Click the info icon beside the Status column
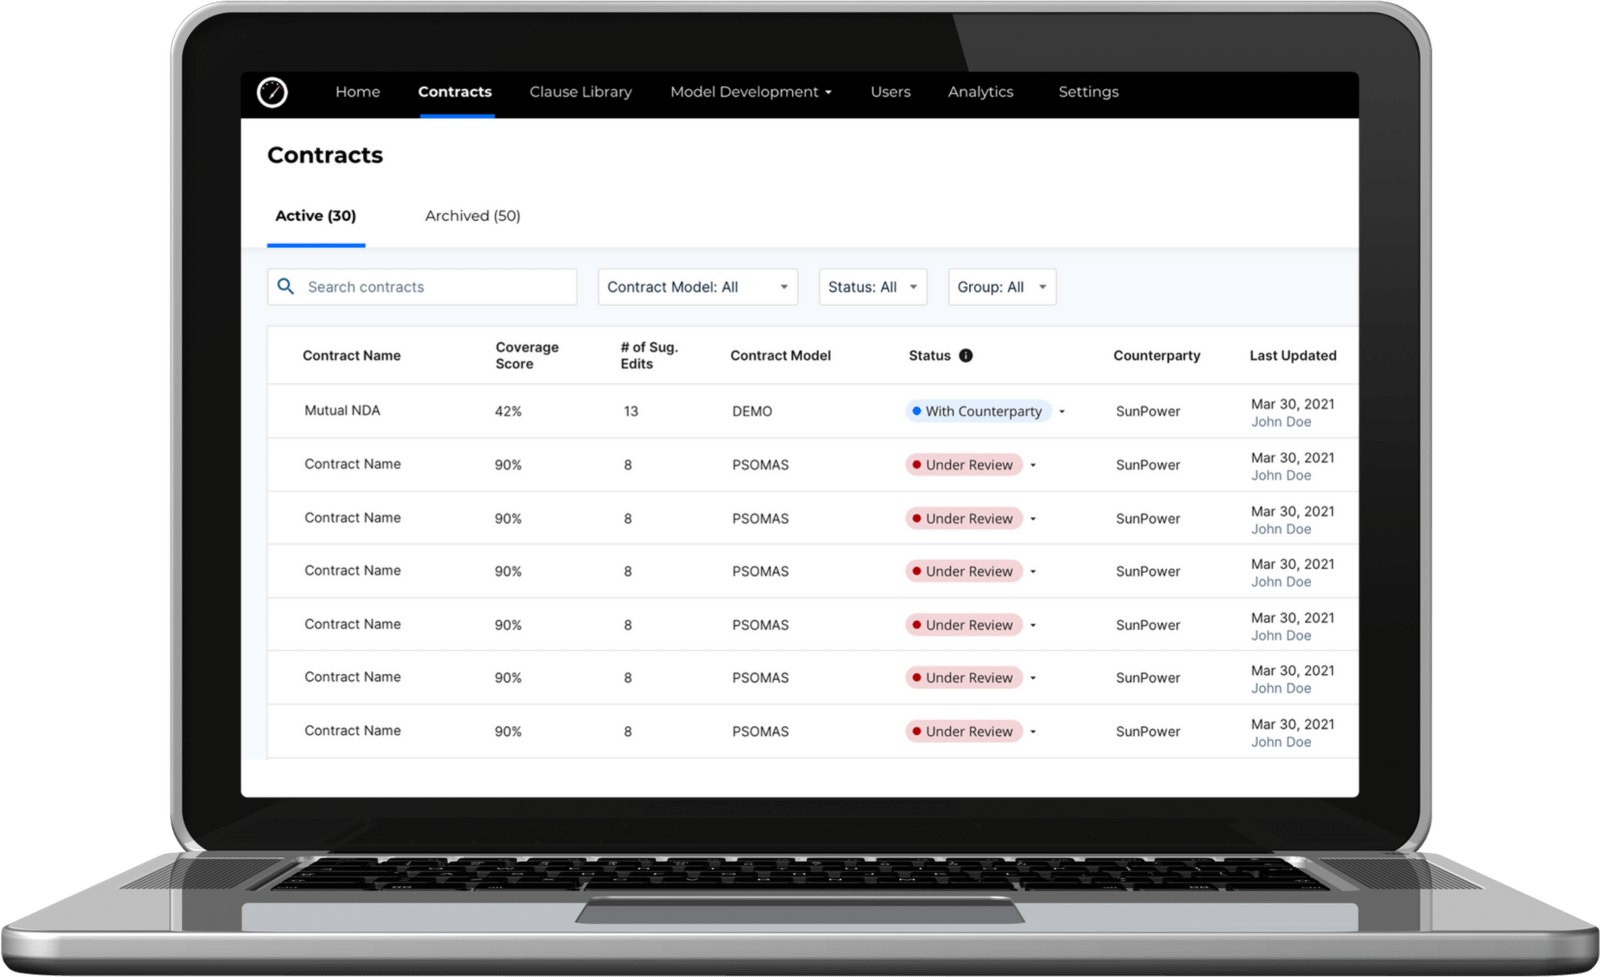The width and height of the screenshot is (1600, 977). click(x=964, y=355)
